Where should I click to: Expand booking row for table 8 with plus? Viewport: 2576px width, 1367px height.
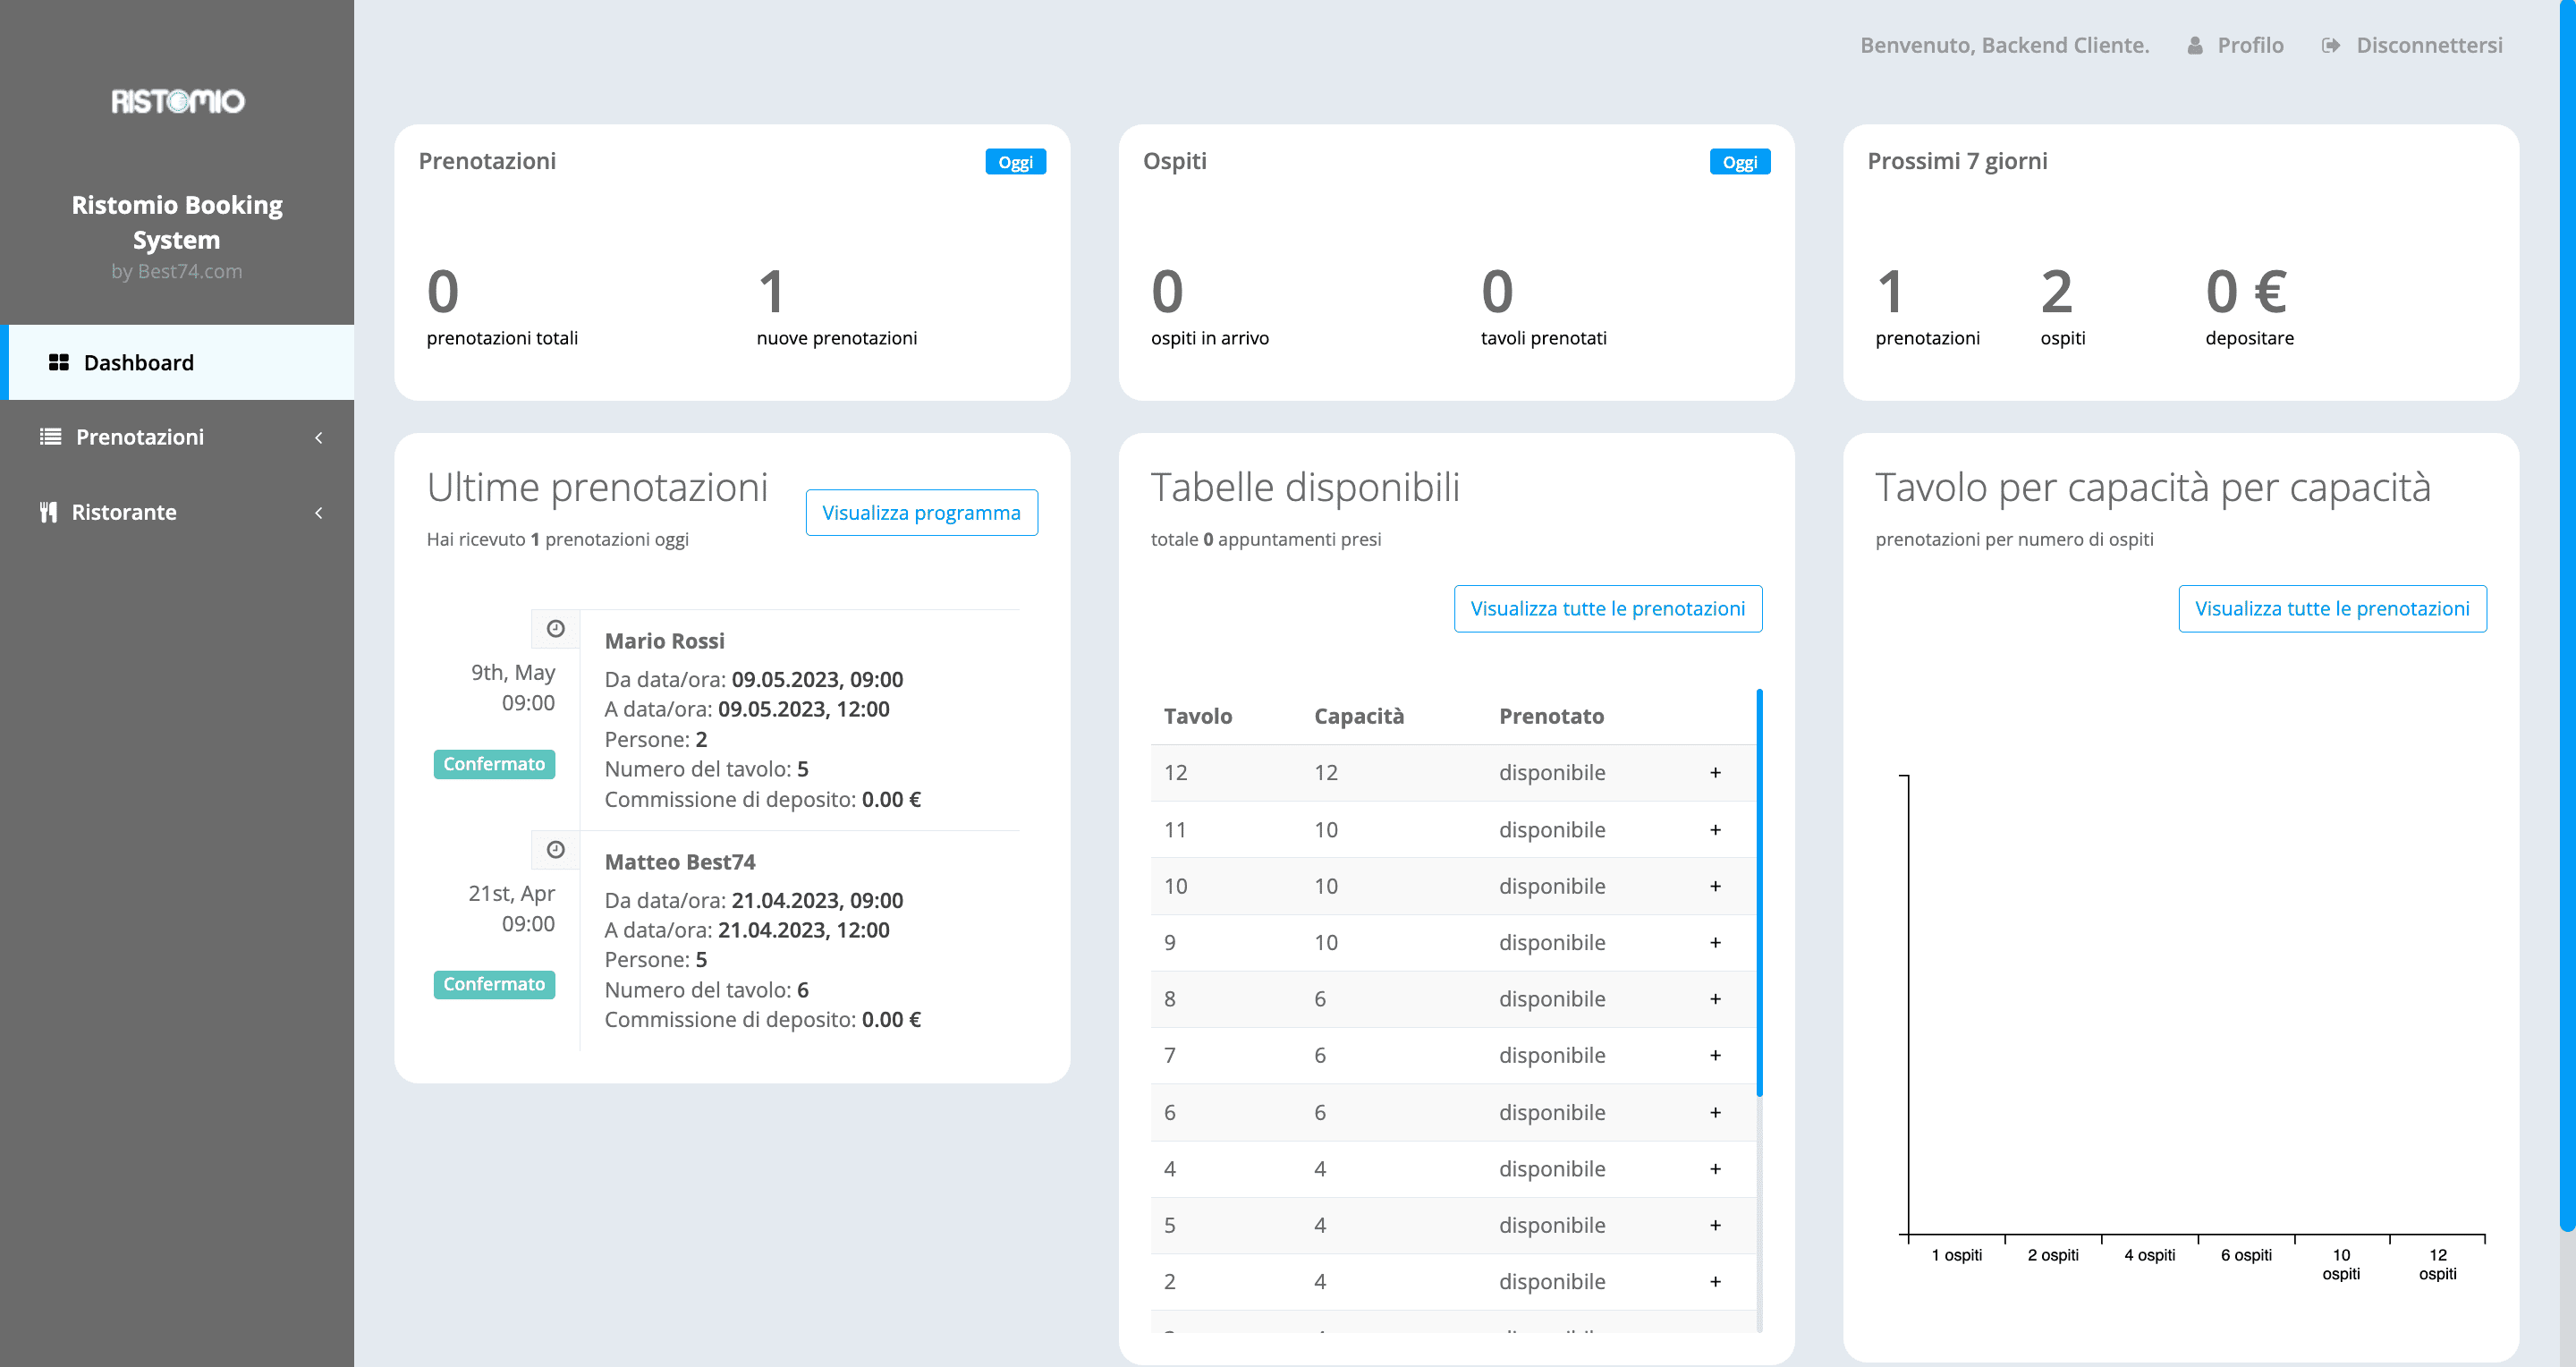pos(1715,998)
